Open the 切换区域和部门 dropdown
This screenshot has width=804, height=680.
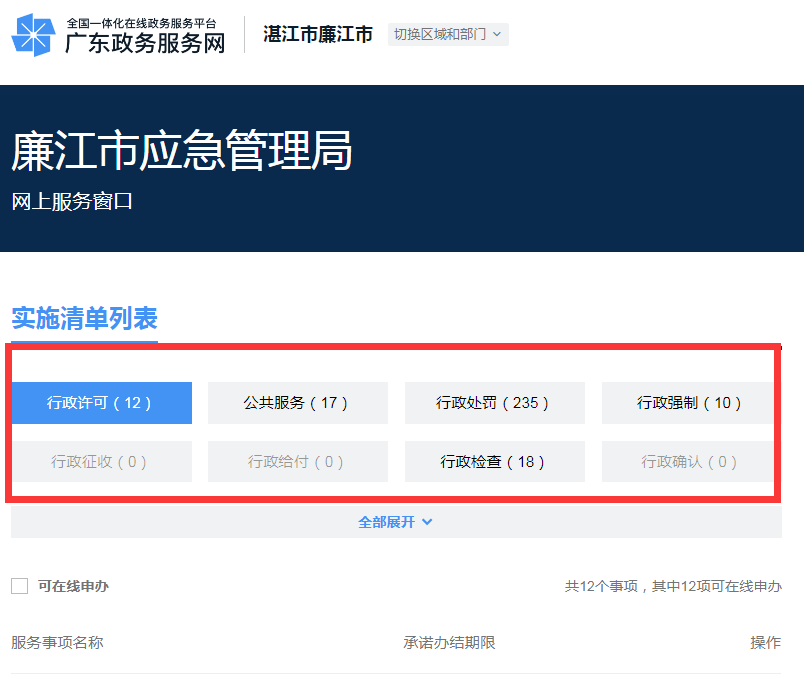pos(448,34)
